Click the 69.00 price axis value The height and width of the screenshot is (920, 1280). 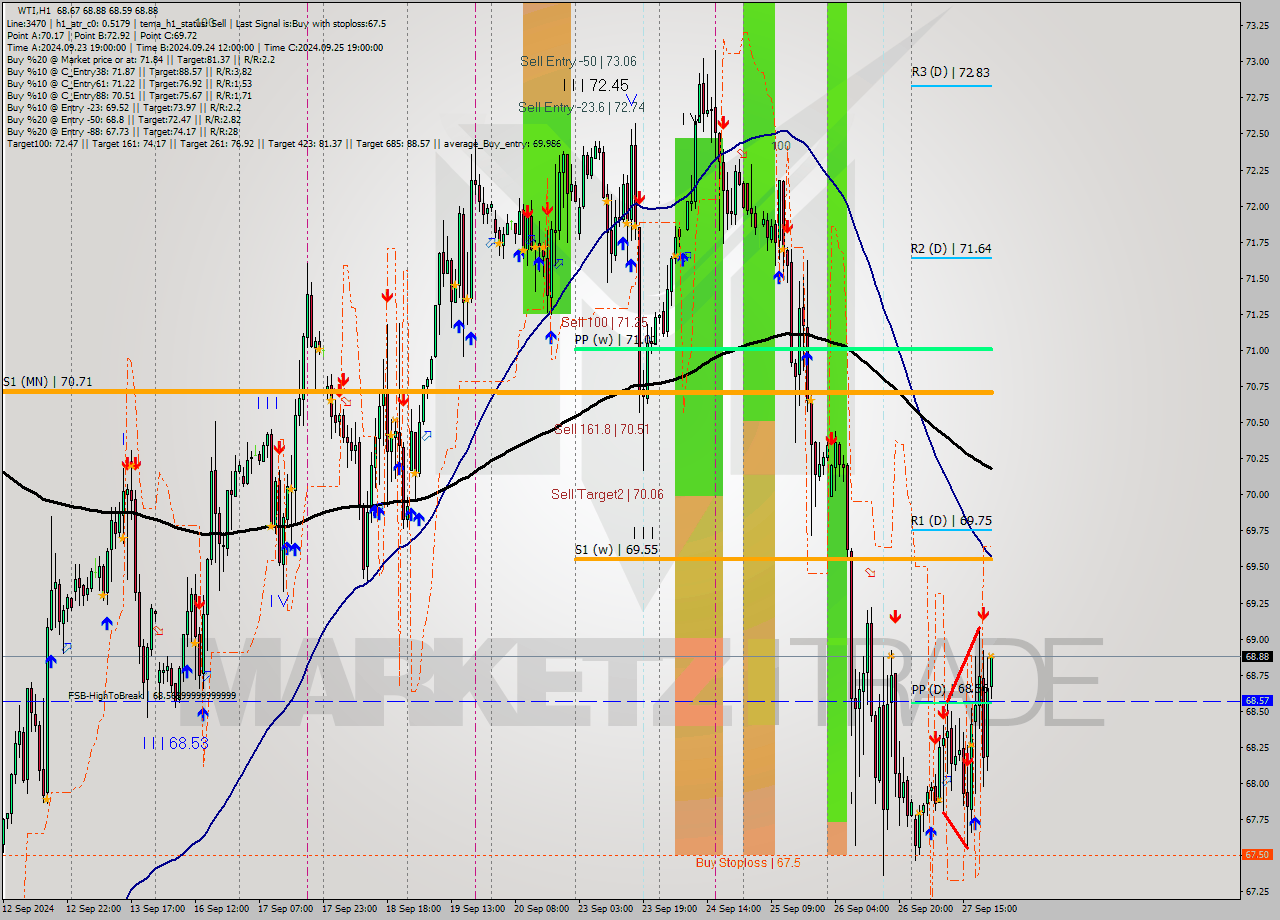coord(1257,639)
